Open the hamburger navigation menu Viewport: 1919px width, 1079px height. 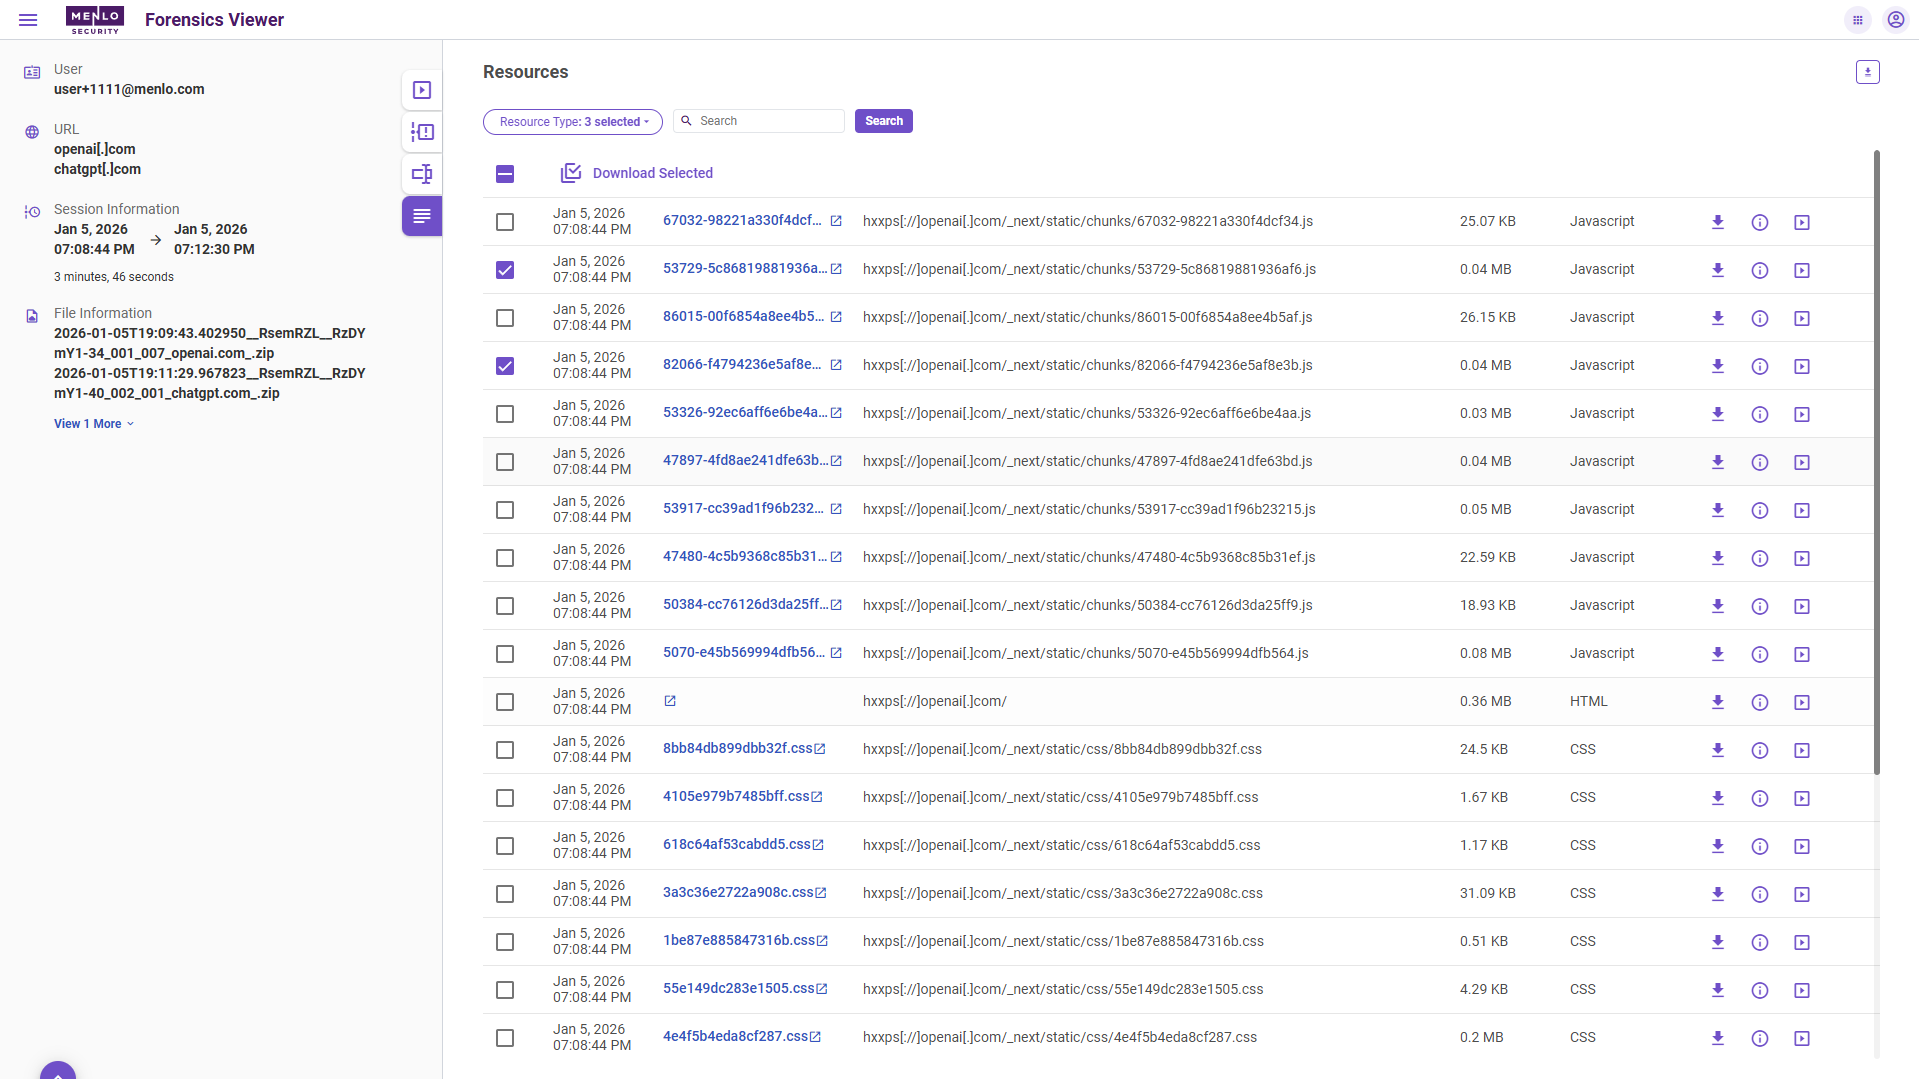pyautogui.click(x=28, y=20)
